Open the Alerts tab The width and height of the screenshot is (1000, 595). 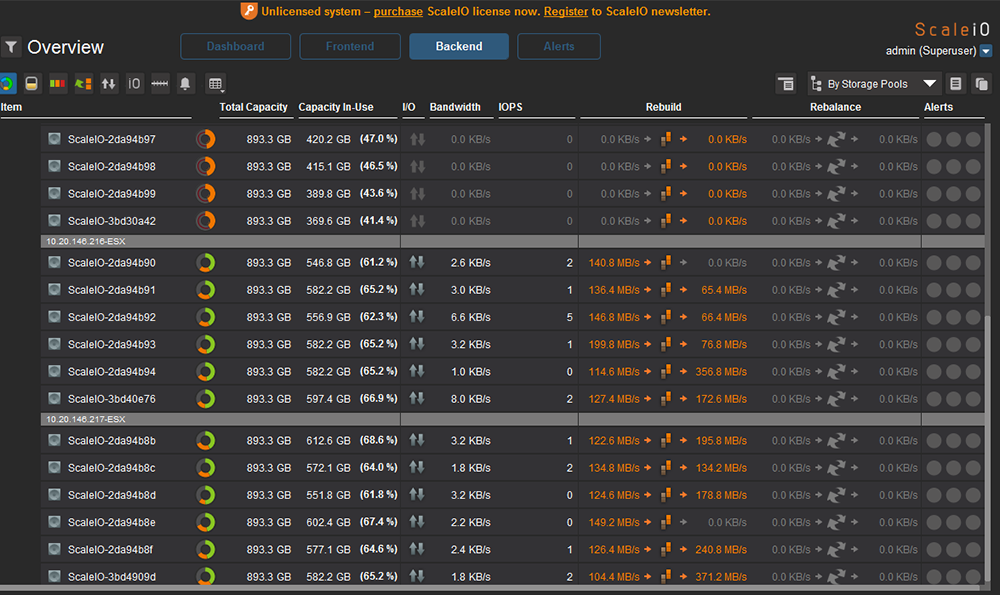(x=559, y=47)
